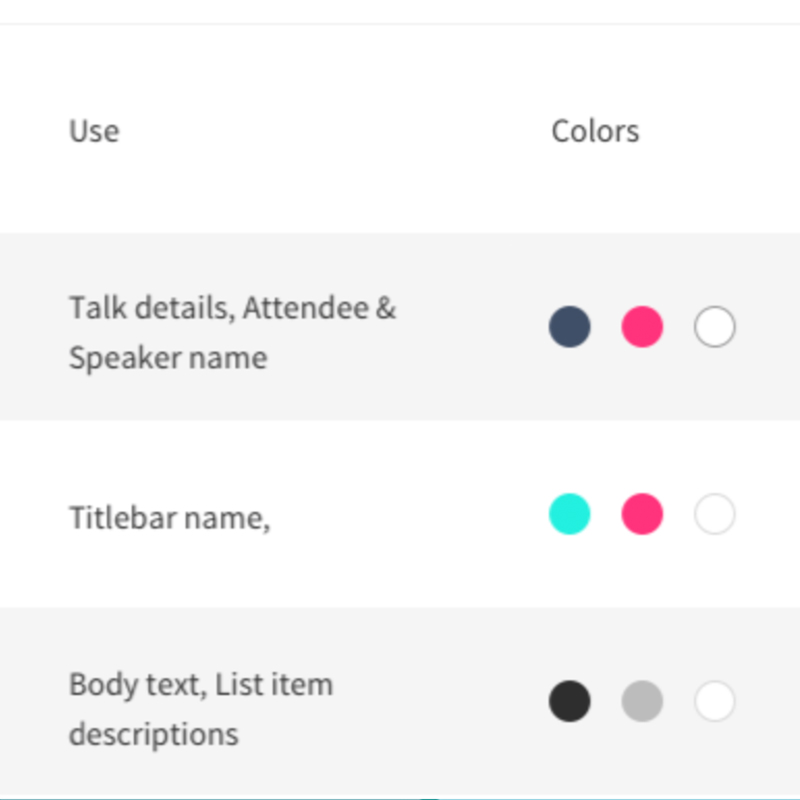Viewport: 800px width, 800px height.
Task: Select the dark navy swatch for Talk details
Action: click(x=569, y=327)
